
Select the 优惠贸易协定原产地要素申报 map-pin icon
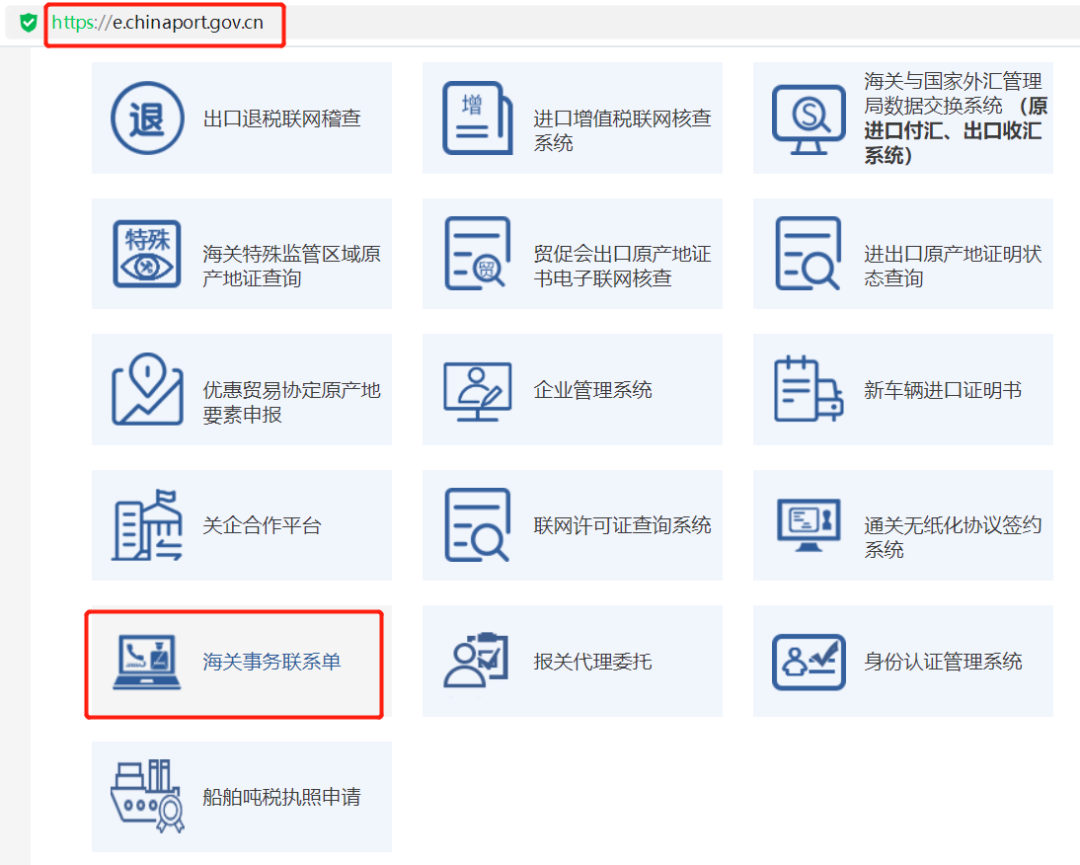coord(146,389)
